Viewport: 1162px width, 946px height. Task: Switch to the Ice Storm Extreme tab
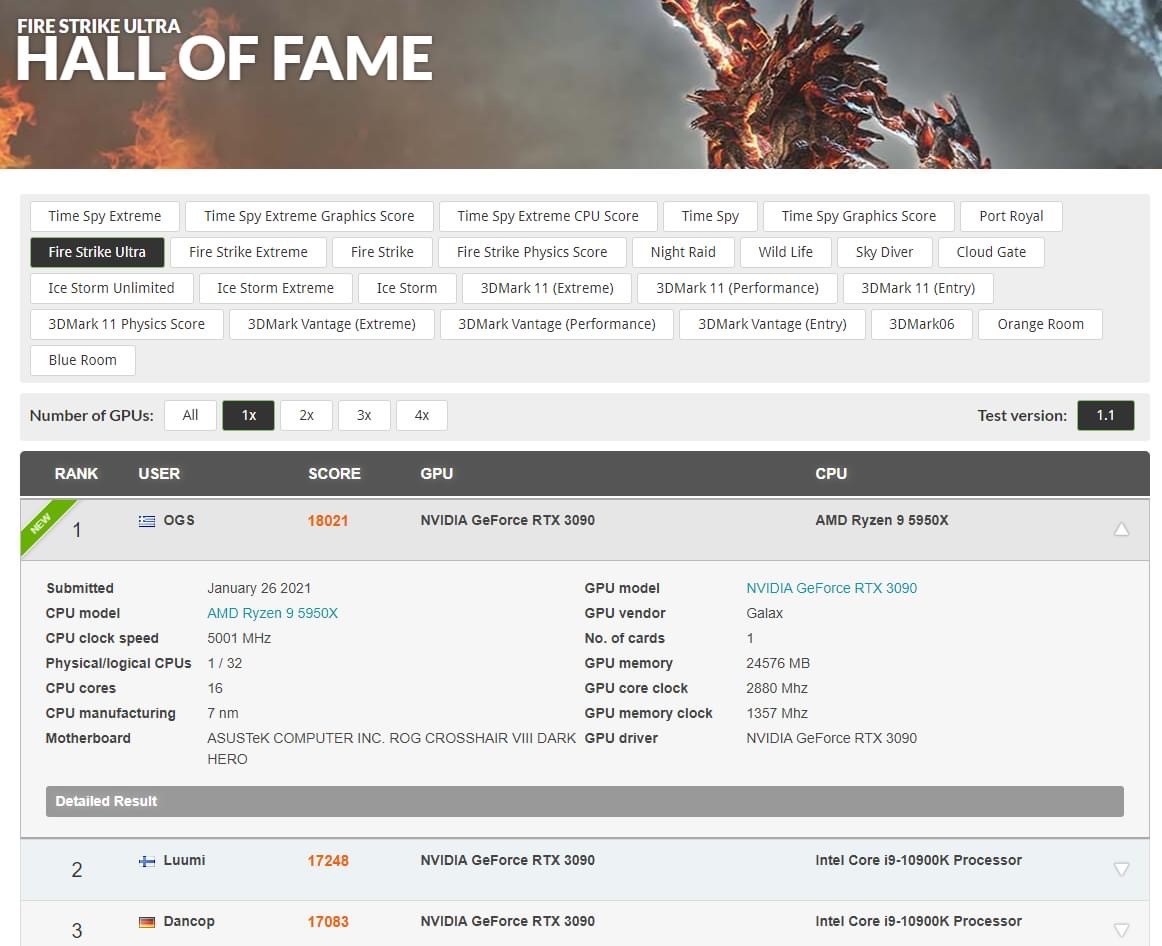pos(276,288)
